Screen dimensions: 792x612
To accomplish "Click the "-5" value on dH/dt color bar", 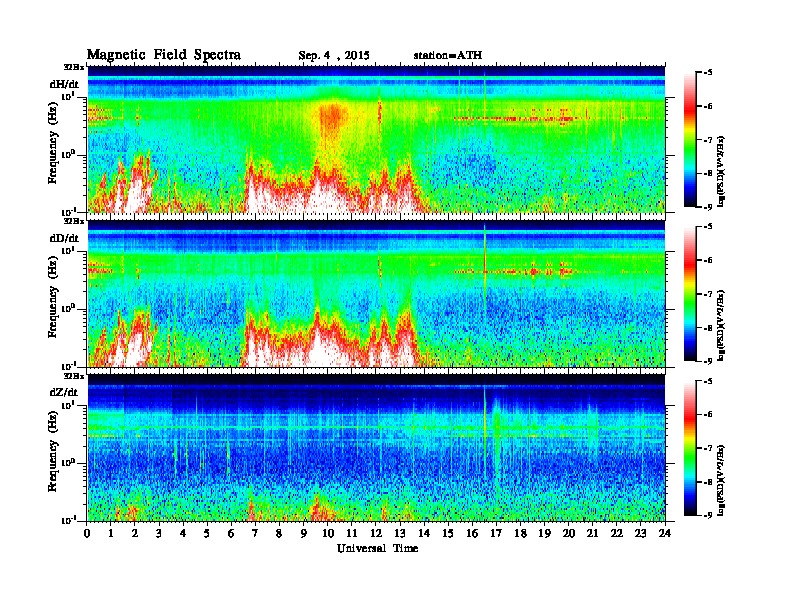I will click(x=708, y=73).
